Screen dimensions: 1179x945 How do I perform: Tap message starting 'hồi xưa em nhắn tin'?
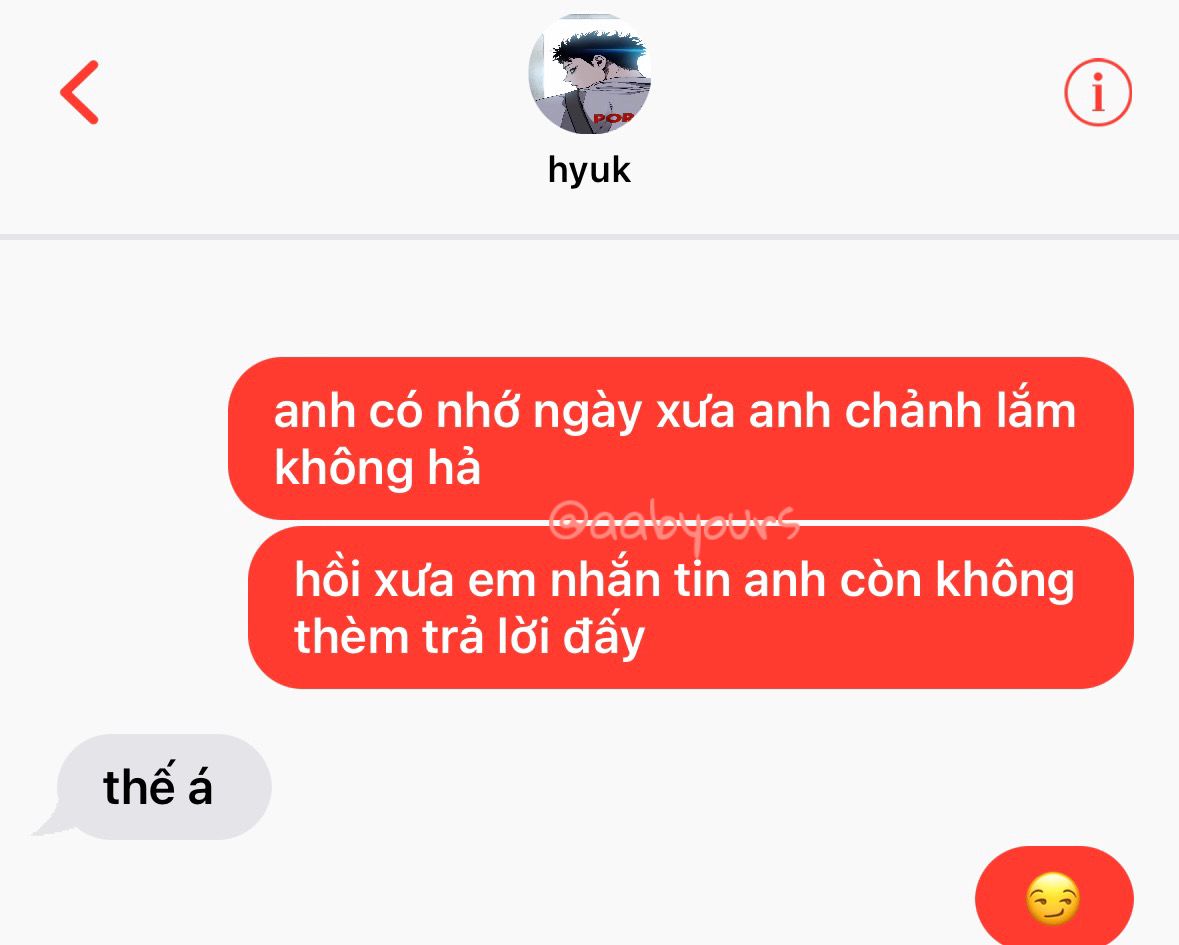coord(690,607)
